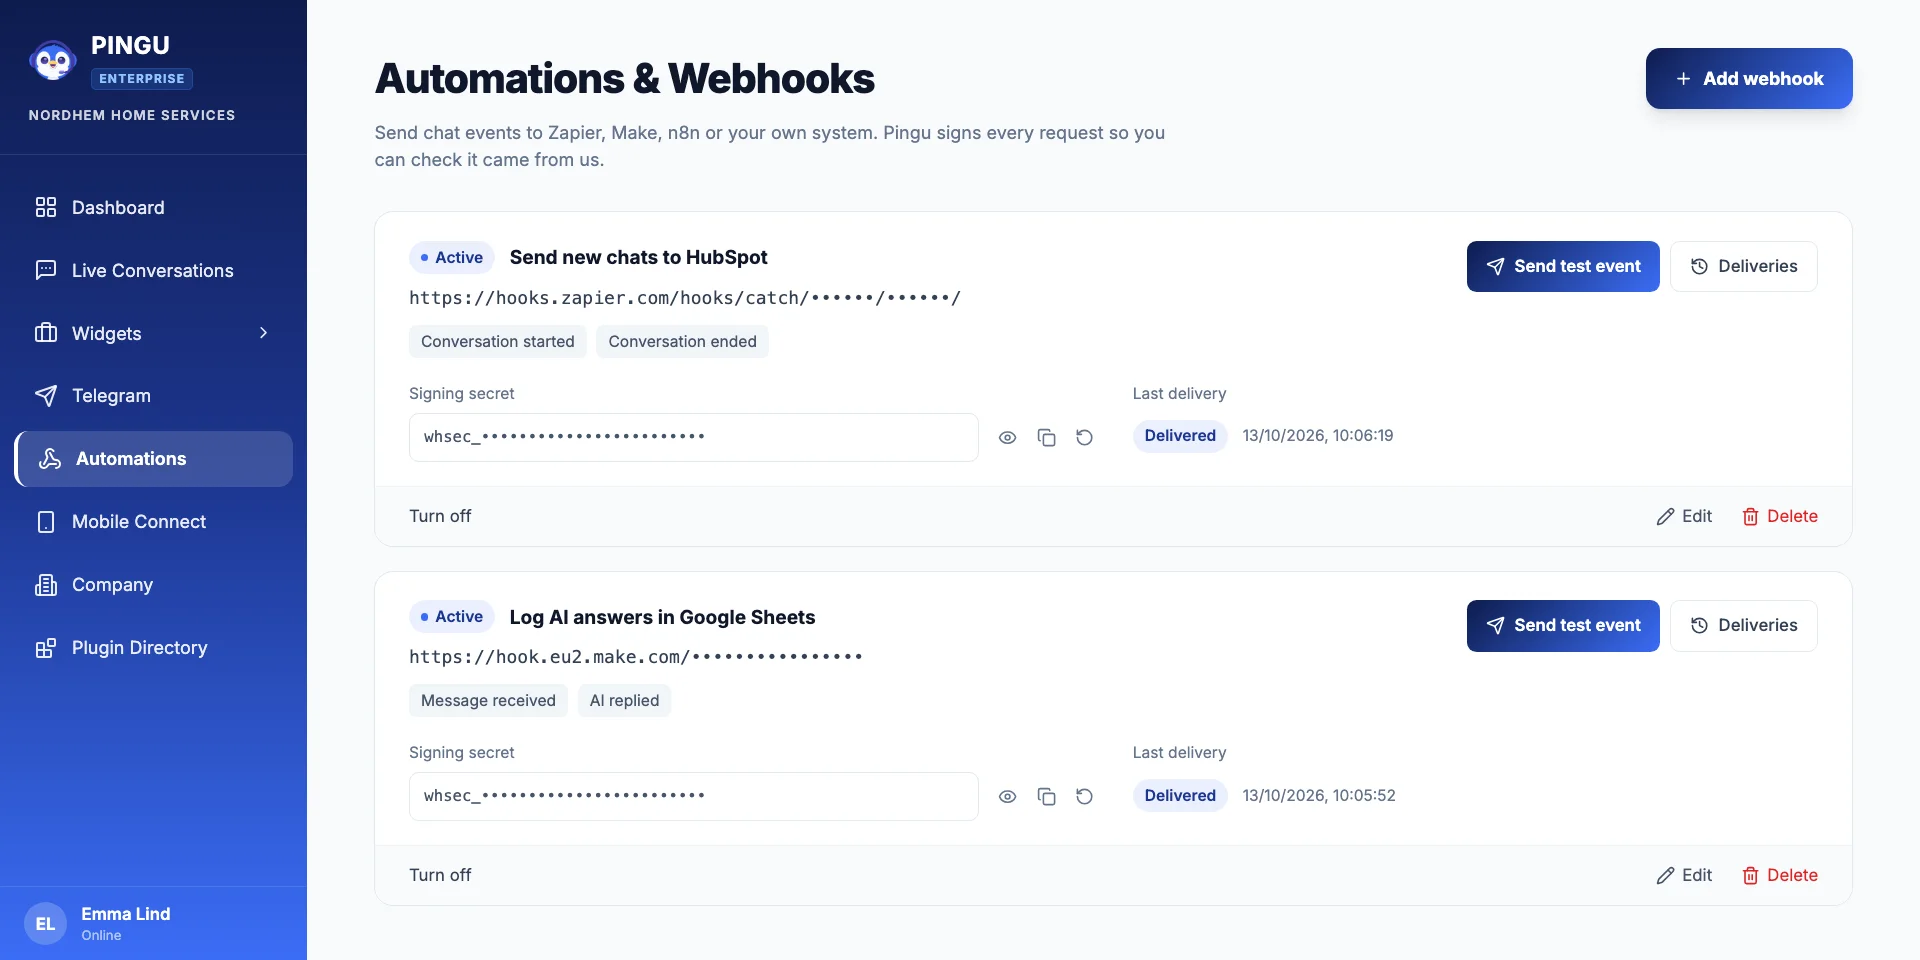This screenshot has height=960, width=1920.
Task: View Deliveries for Google Sheets webhook
Action: 1743,626
